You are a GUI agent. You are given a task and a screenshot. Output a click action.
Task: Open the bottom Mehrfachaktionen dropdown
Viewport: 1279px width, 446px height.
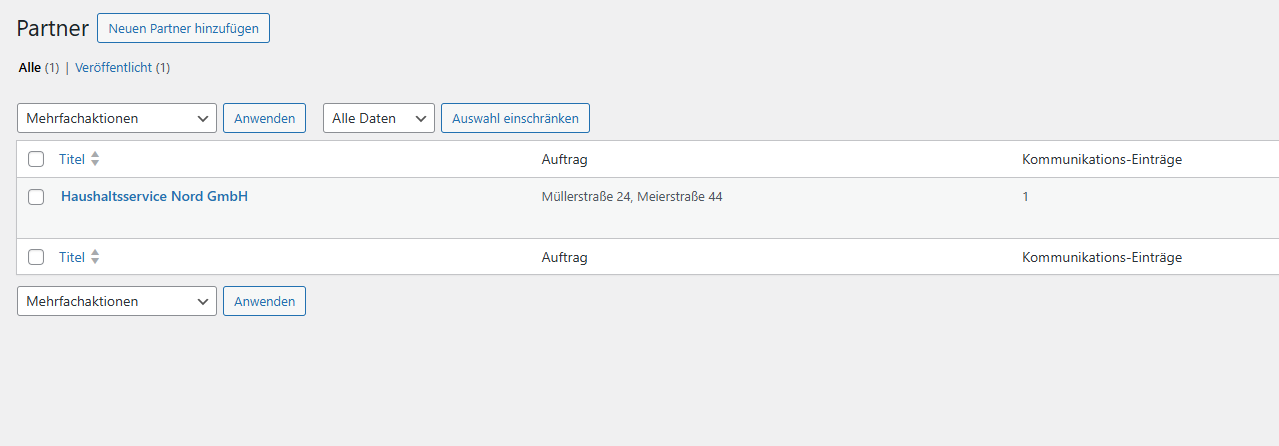point(117,301)
